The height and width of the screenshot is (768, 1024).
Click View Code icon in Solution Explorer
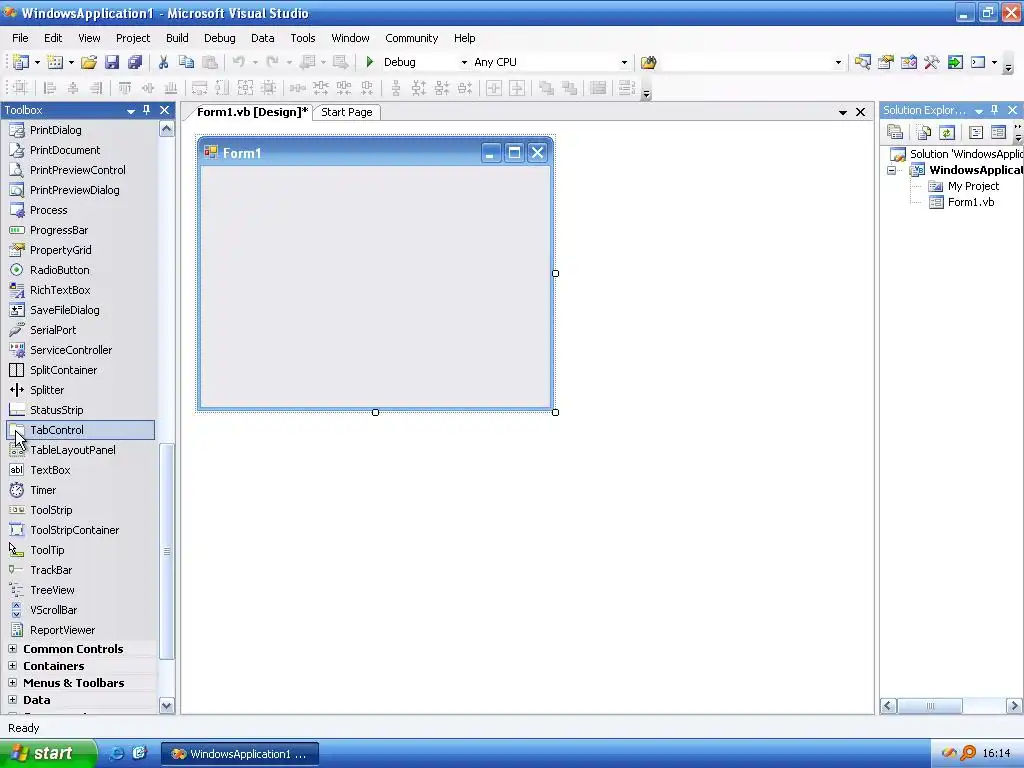(x=976, y=133)
